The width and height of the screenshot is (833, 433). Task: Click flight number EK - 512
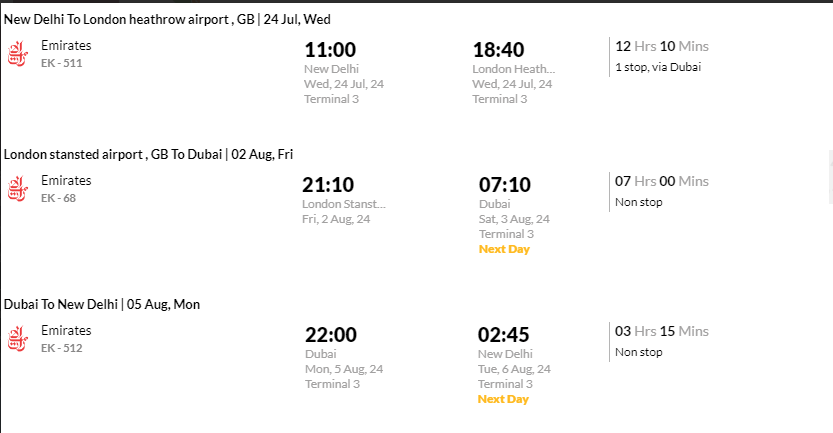(62, 348)
